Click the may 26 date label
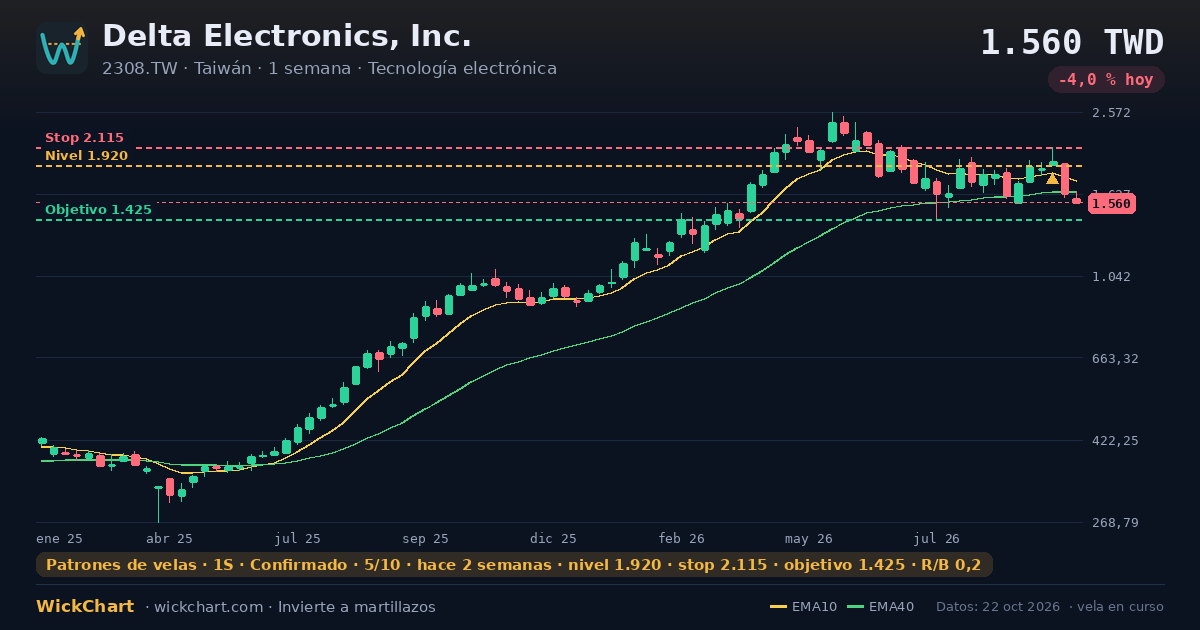Viewport: 1200px width, 630px height. 809,538
